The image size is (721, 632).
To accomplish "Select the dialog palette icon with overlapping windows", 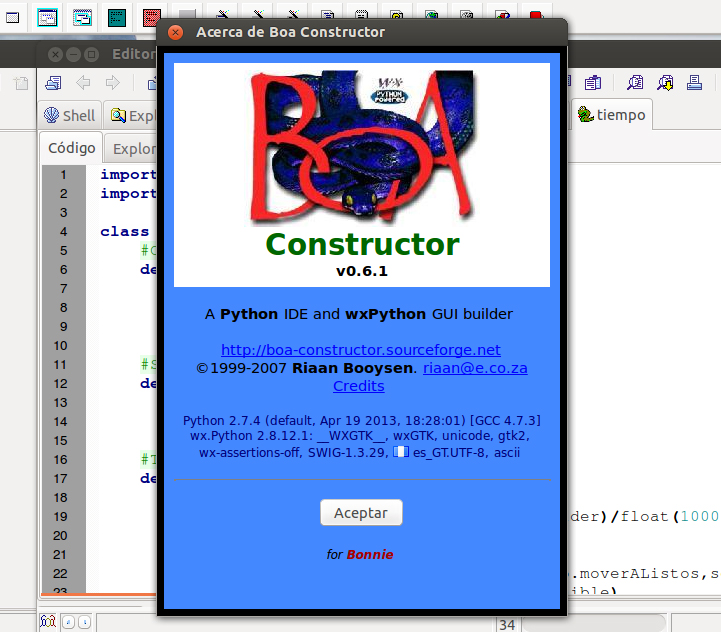I will coord(82,18).
